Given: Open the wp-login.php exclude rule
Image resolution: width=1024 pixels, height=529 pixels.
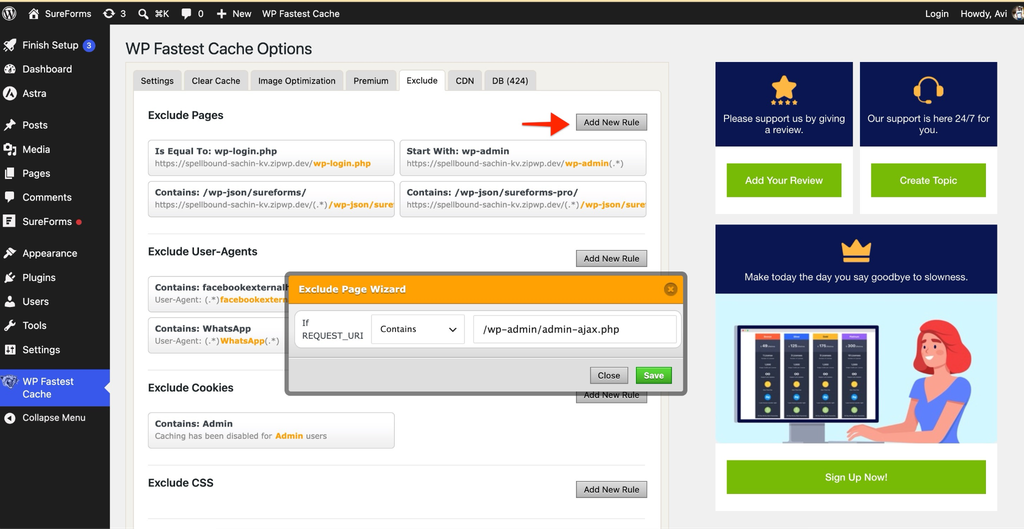Looking at the screenshot, I should [x=271, y=157].
